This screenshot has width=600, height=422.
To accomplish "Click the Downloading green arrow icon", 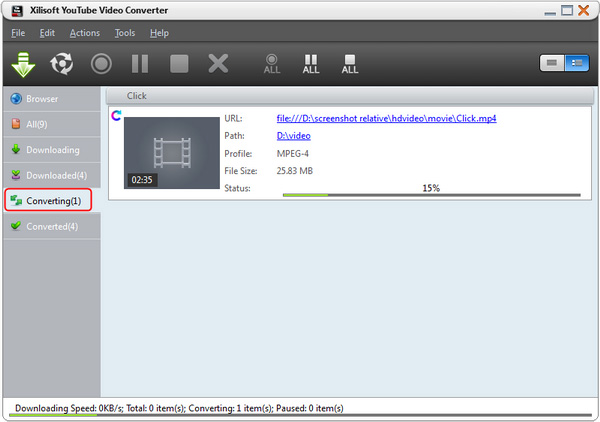I will (x=16, y=149).
